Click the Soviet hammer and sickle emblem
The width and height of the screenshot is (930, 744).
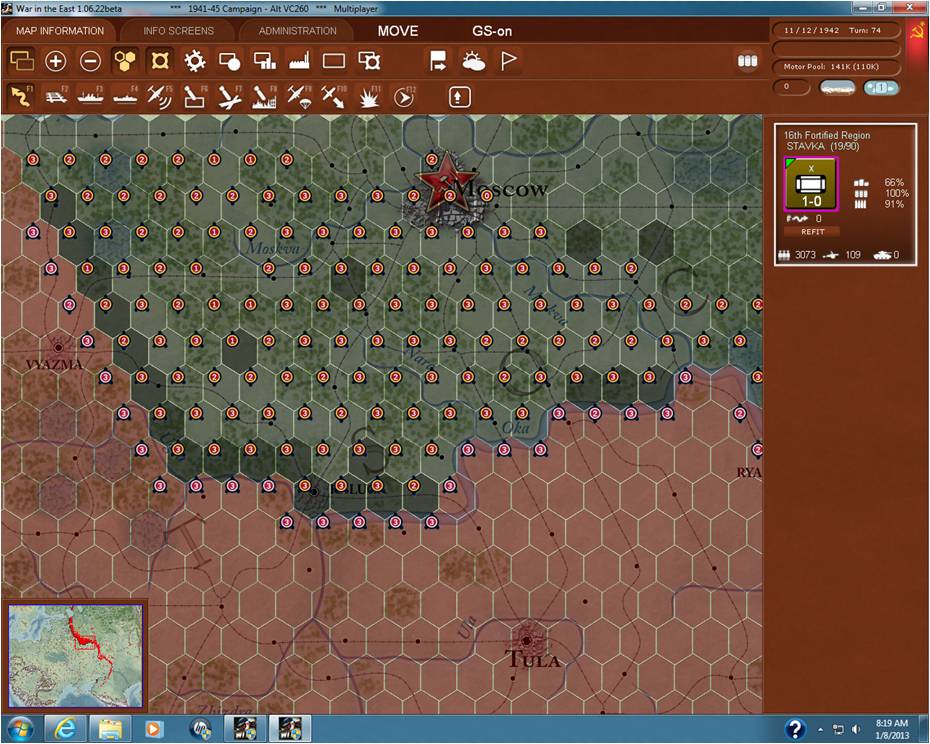click(x=918, y=31)
